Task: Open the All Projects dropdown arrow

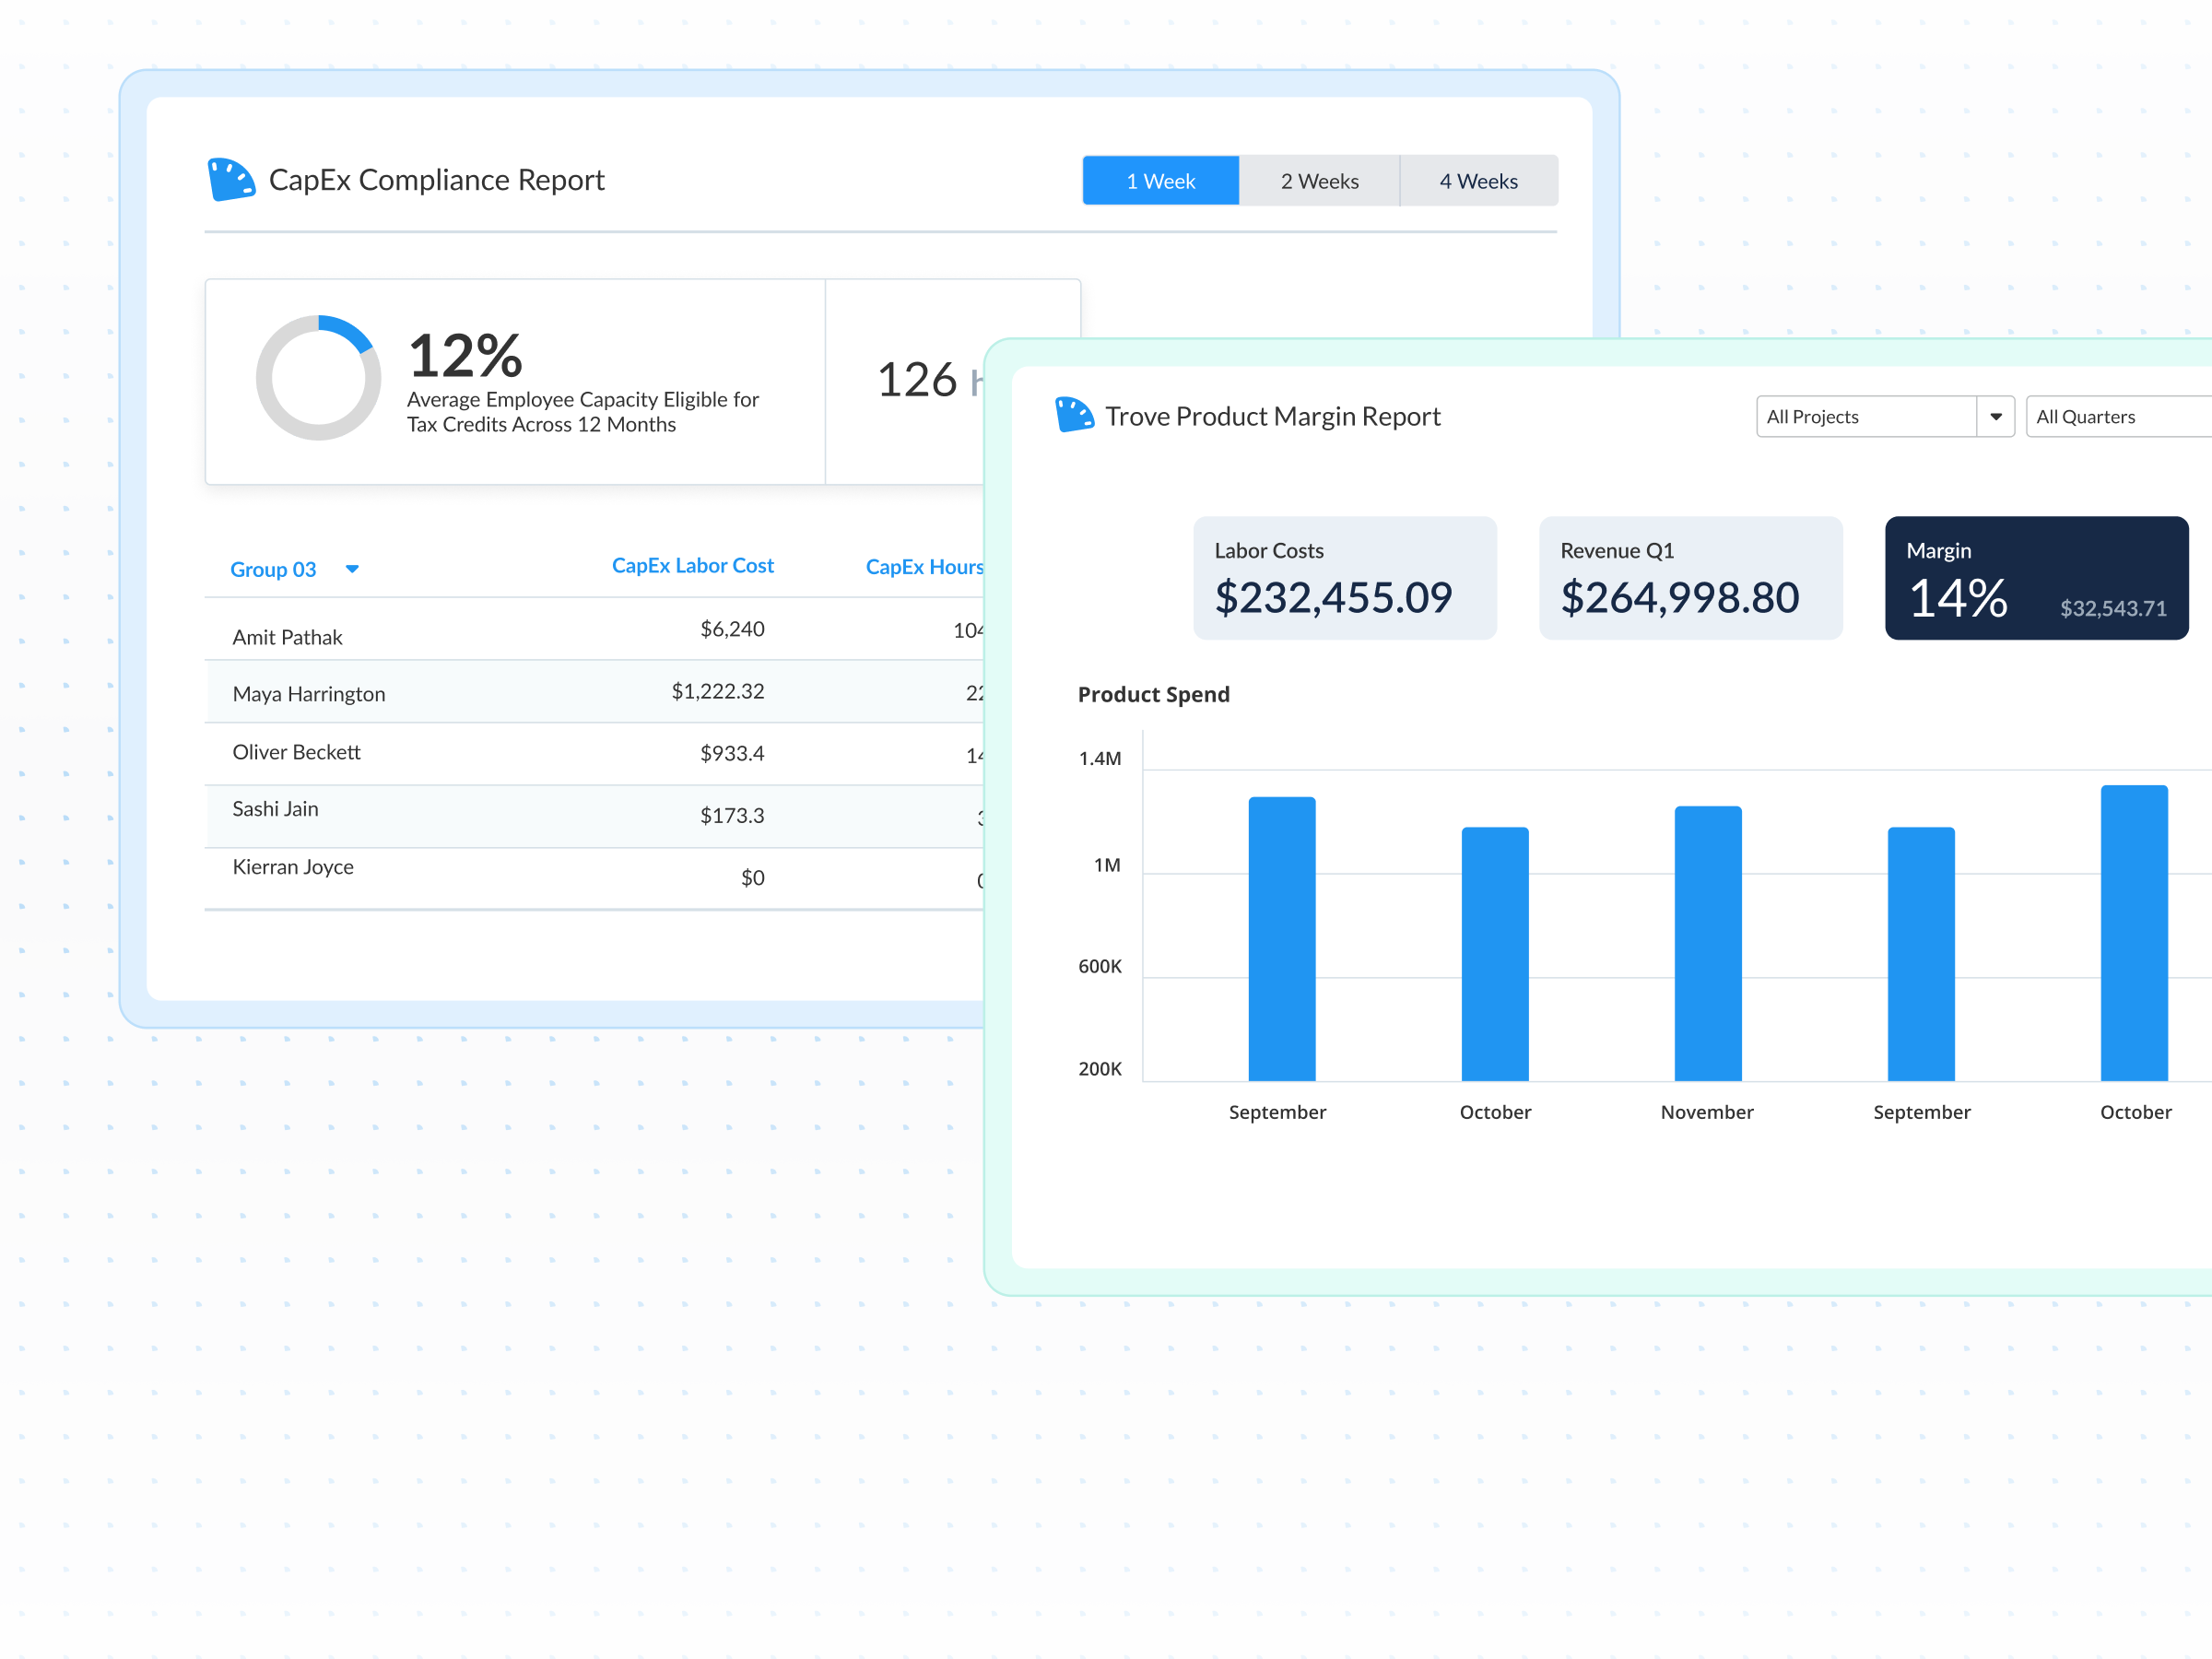Action: 1995,417
